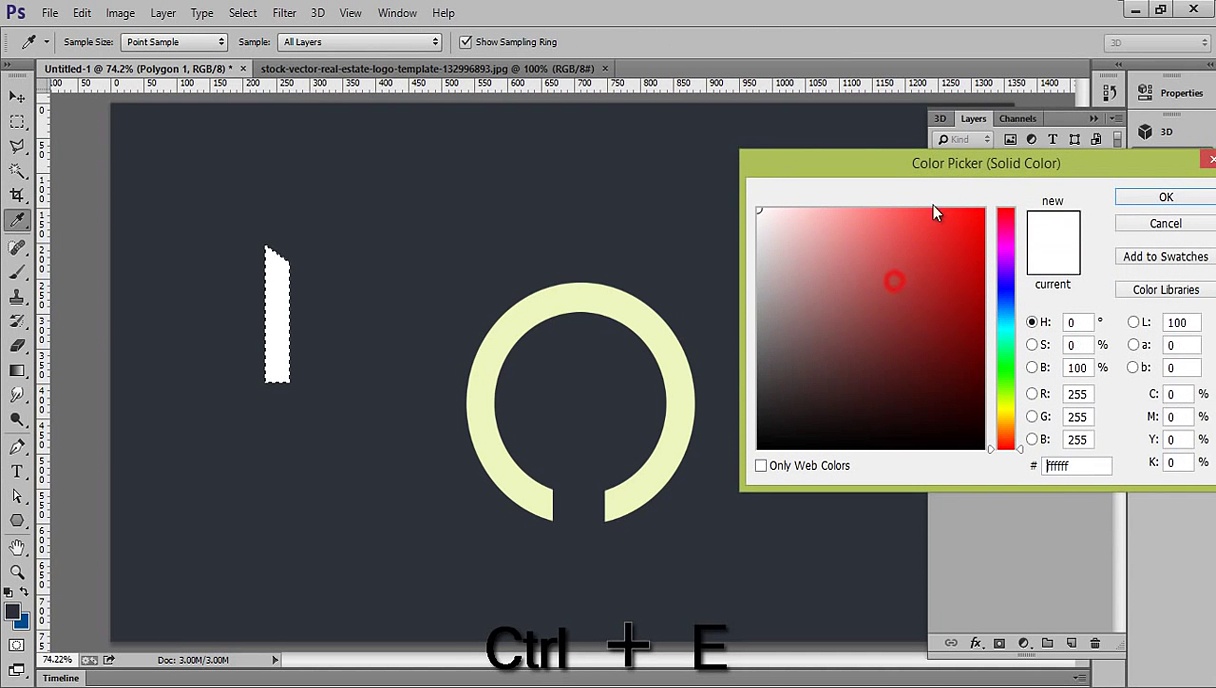Open adjustment layer menu half-circle icon
The height and width of the screenshot is (688, 1216).
[1023, 643]
